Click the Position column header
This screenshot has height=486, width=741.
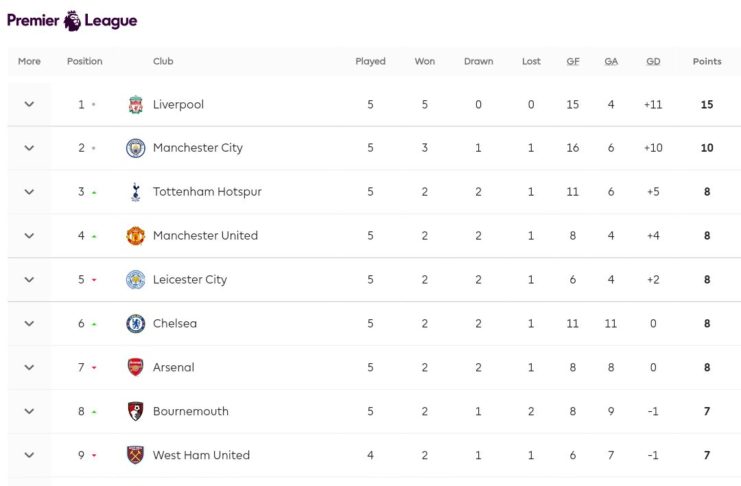[x=85, y=61]
